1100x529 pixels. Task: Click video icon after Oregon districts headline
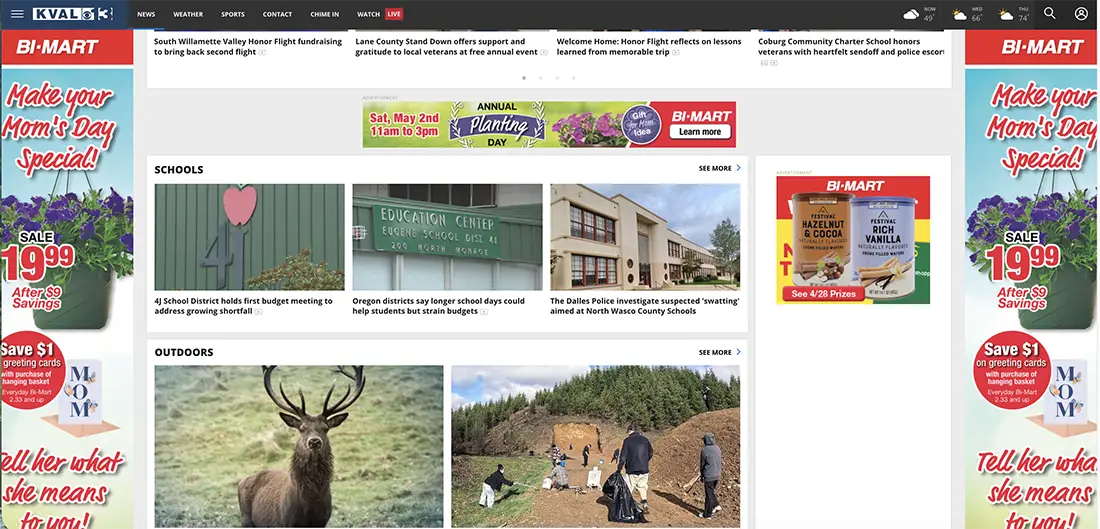pyautogui.click(x=484, y=312)
